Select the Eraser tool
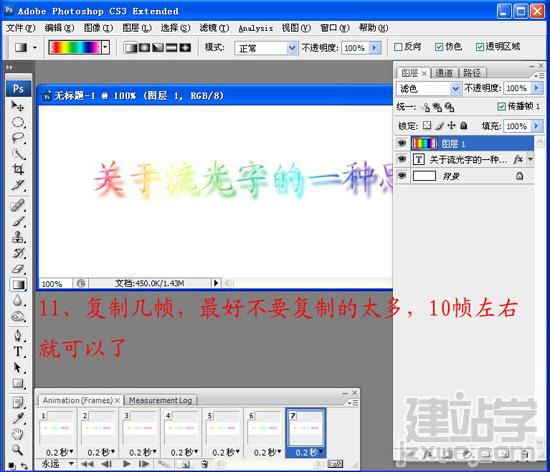Viewport: 550px width, 472px height. pyautogui.click(x=18, y=269)
